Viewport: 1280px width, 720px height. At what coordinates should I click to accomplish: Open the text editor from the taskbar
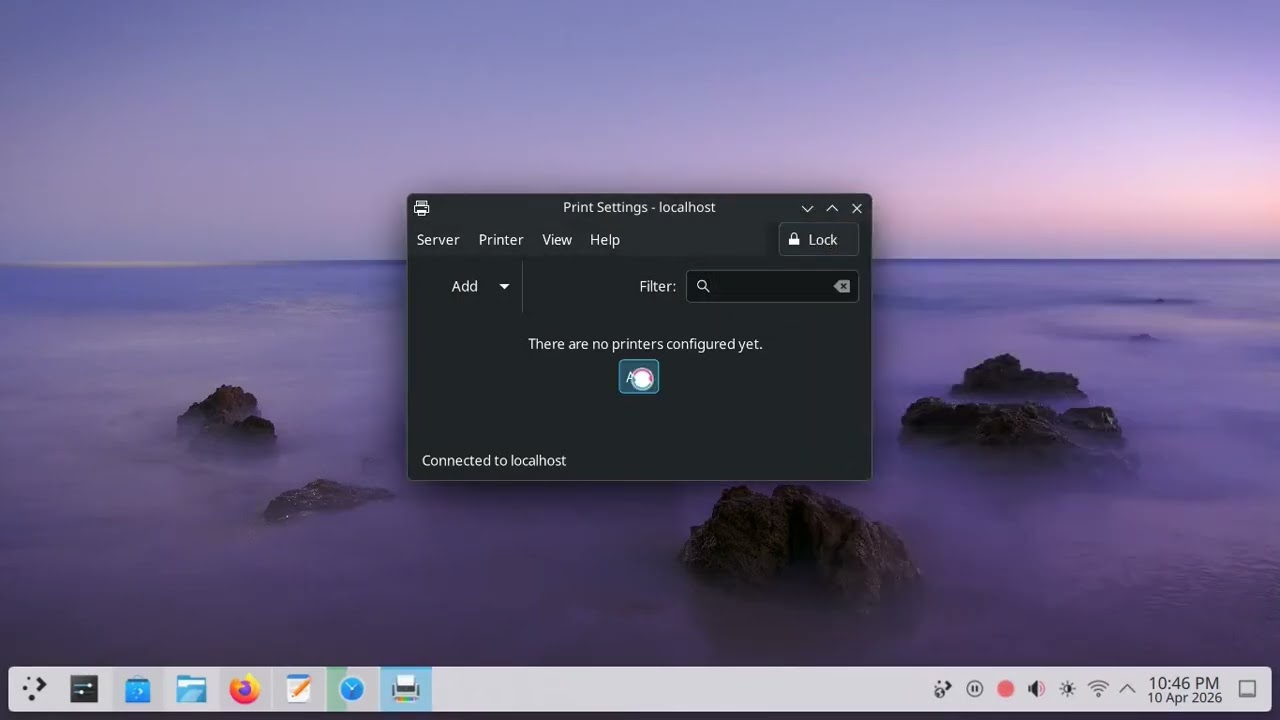(x=298, y=689)
